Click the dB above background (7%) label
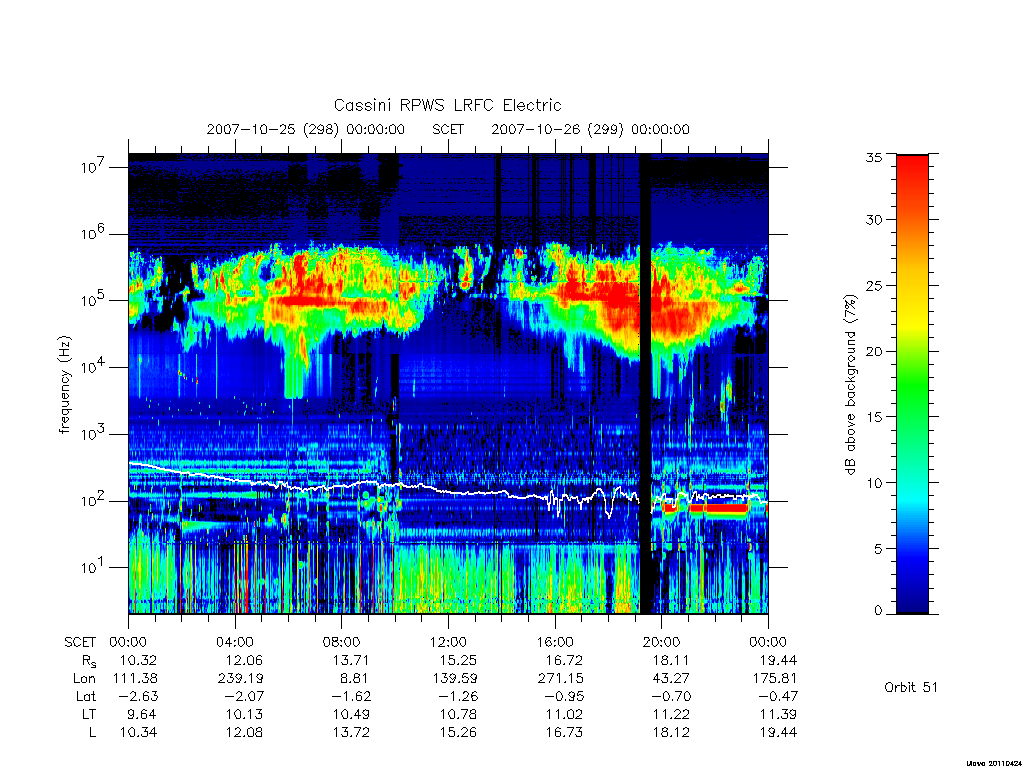 pos(850,385)
